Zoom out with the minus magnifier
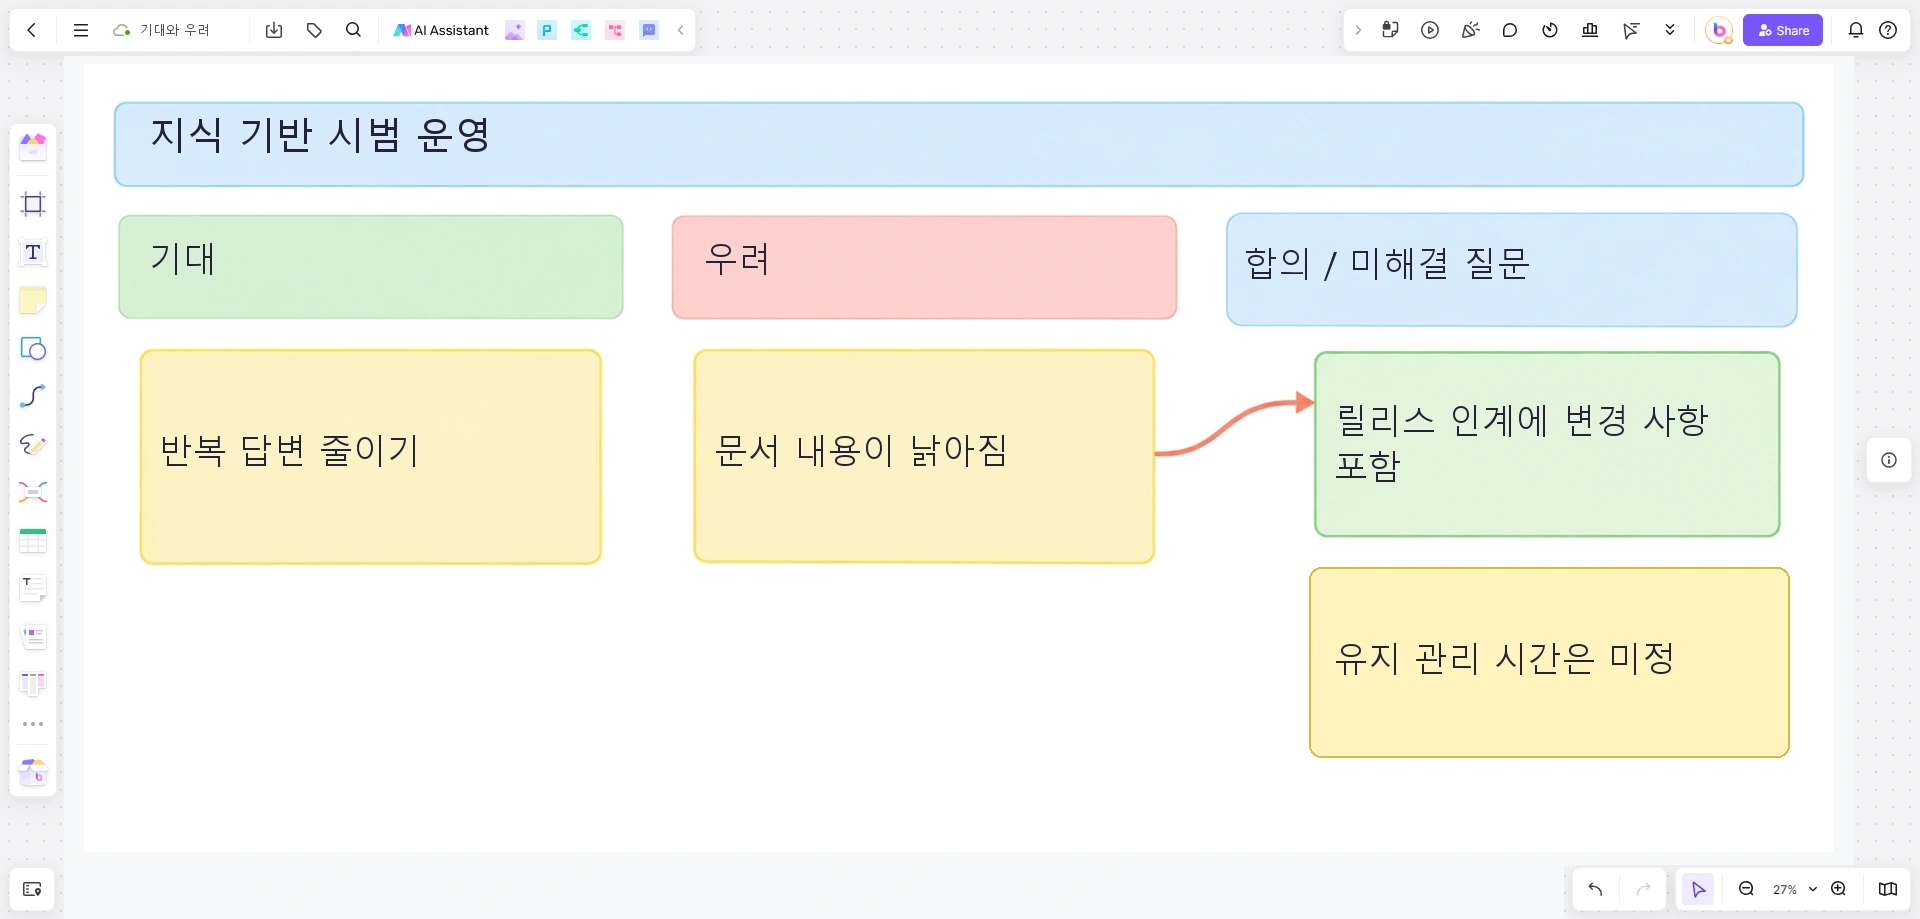This screenshot has height=919, width=1920. click(1746, 889)
